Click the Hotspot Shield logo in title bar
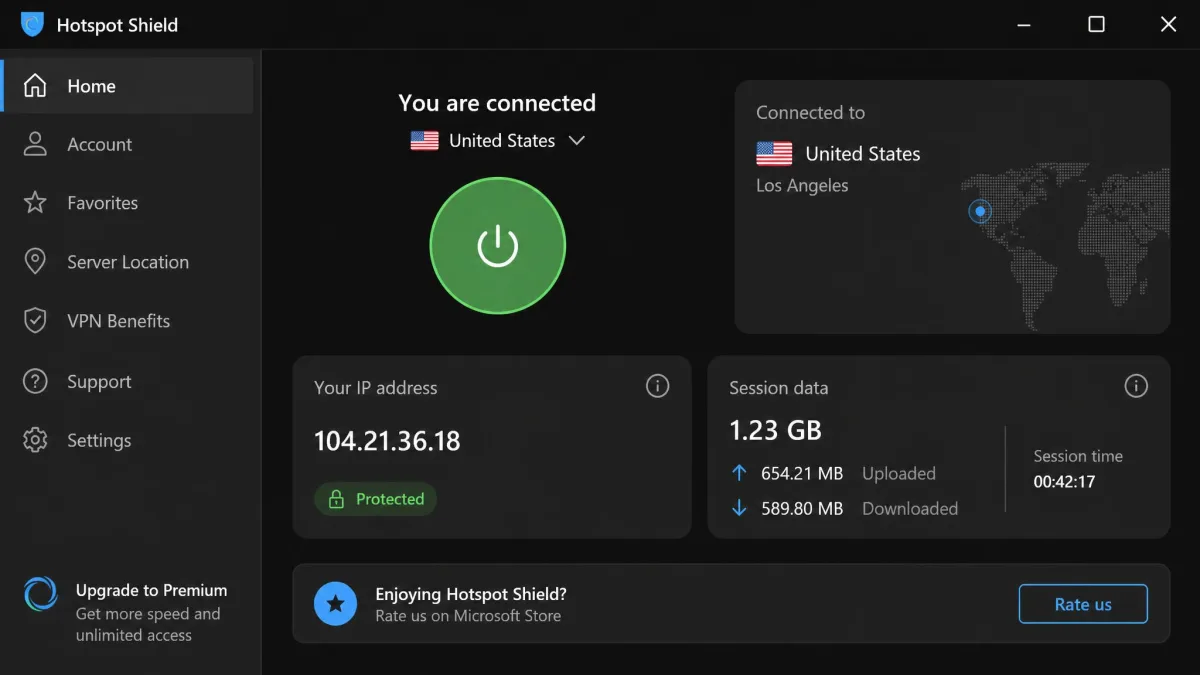1200x675 pixels. click(x=32, y=24)
